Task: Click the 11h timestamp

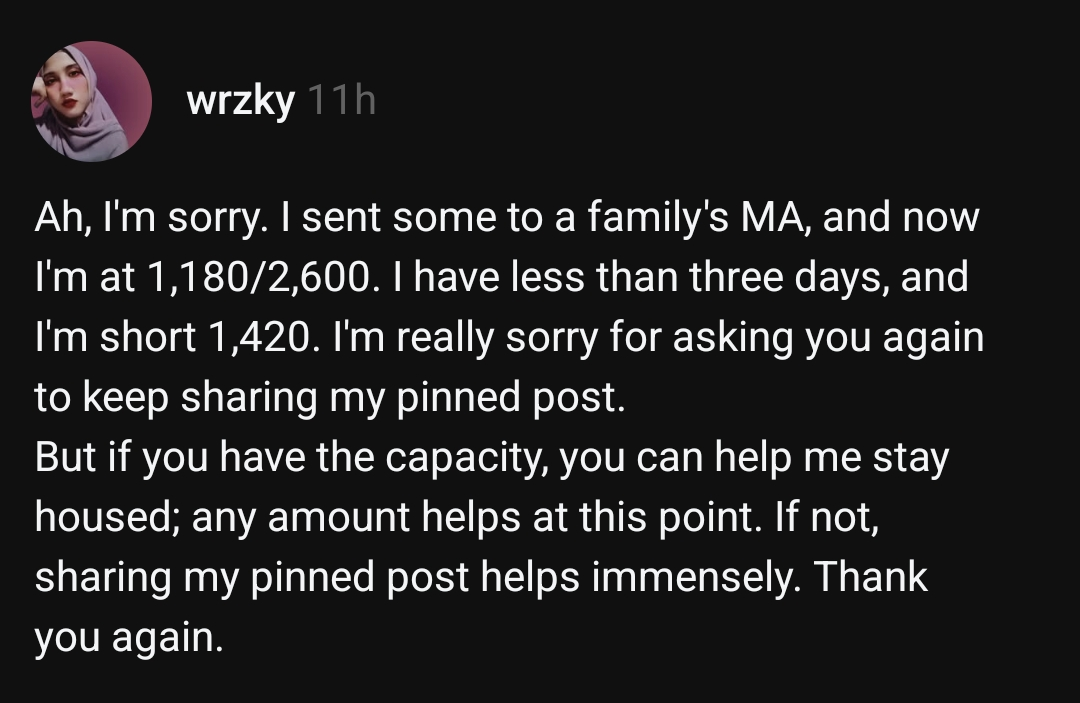Action: pos(340,101)
